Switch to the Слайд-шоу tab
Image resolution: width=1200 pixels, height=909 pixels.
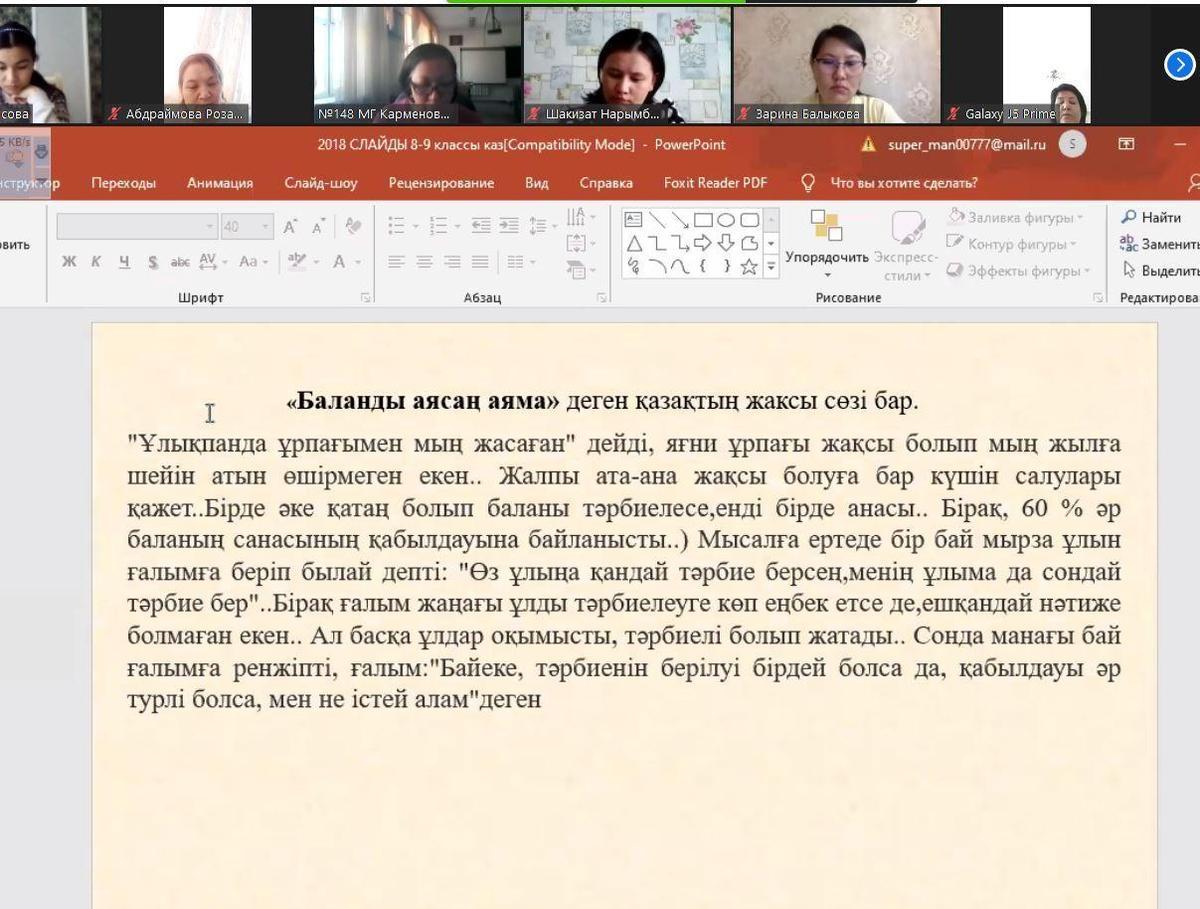click(x=320, y=183)
